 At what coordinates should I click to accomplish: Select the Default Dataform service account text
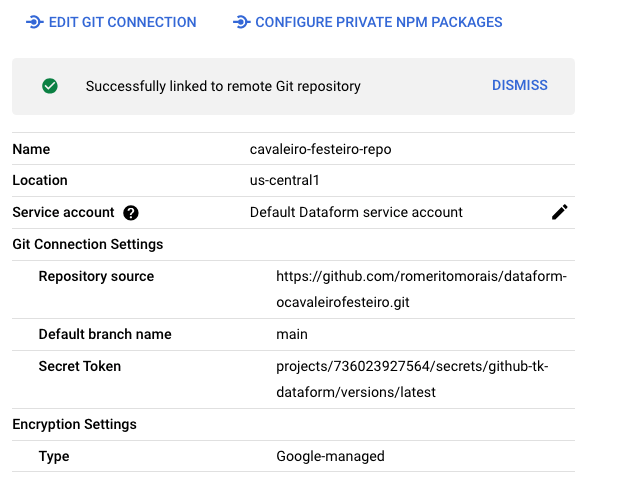point(356,212)
